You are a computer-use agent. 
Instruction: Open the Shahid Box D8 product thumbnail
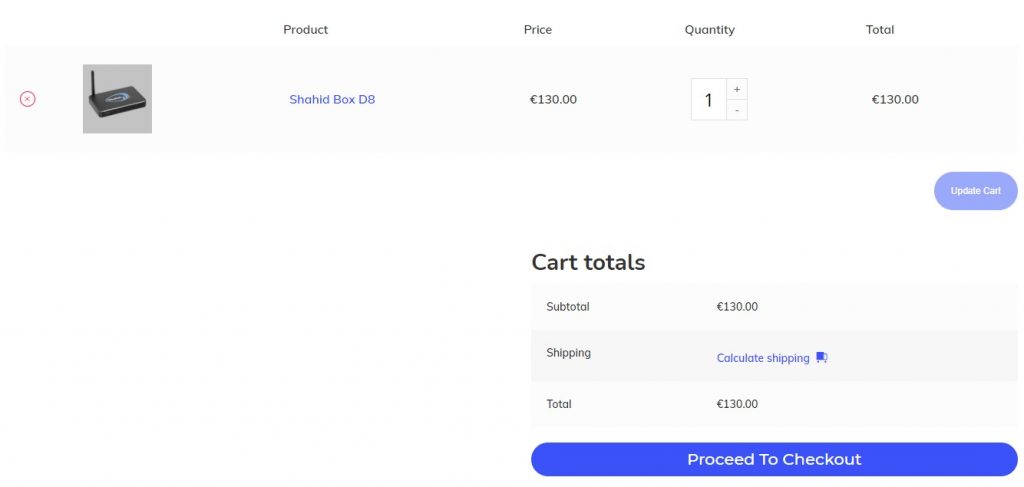(x=118, y=99)
